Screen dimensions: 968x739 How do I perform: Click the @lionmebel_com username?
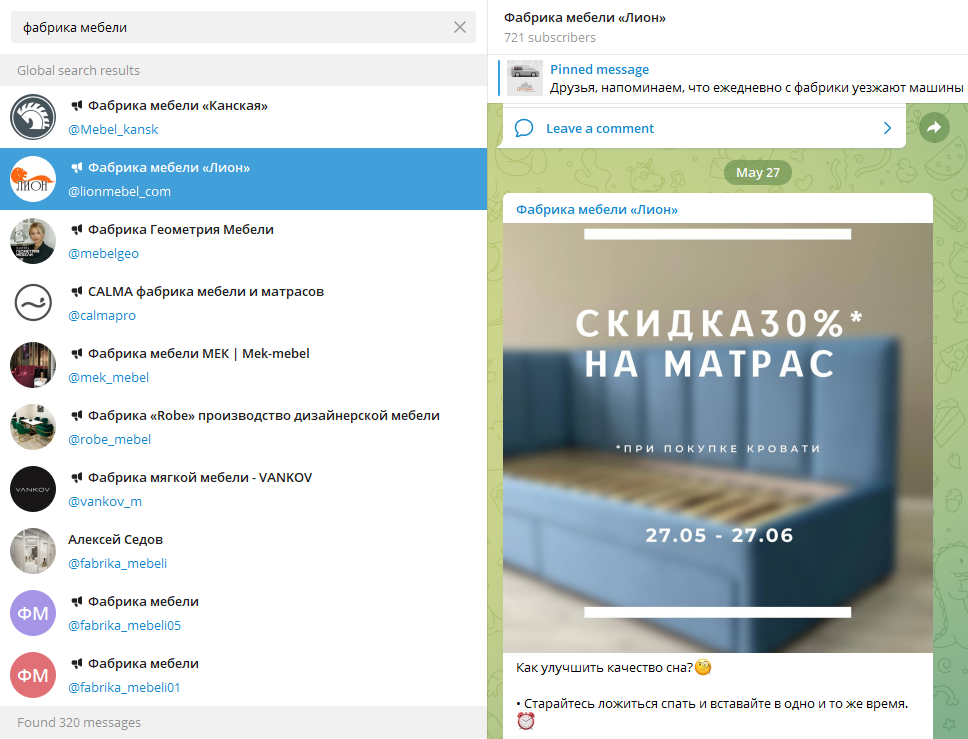tap(119, 191)
